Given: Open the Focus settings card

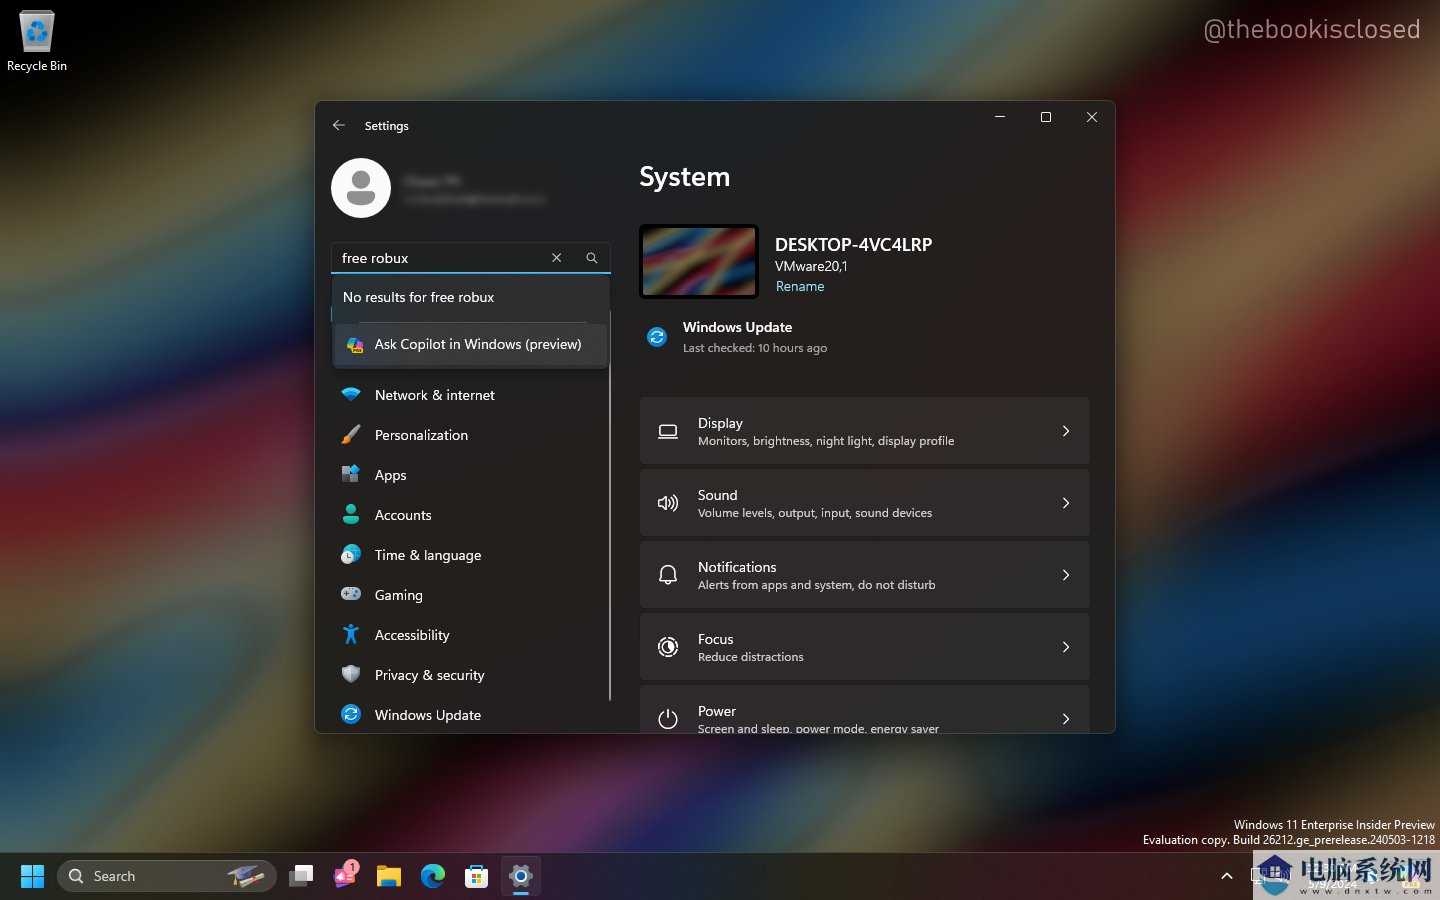Looking at the screenshot, I should click(x=864, y=647).
